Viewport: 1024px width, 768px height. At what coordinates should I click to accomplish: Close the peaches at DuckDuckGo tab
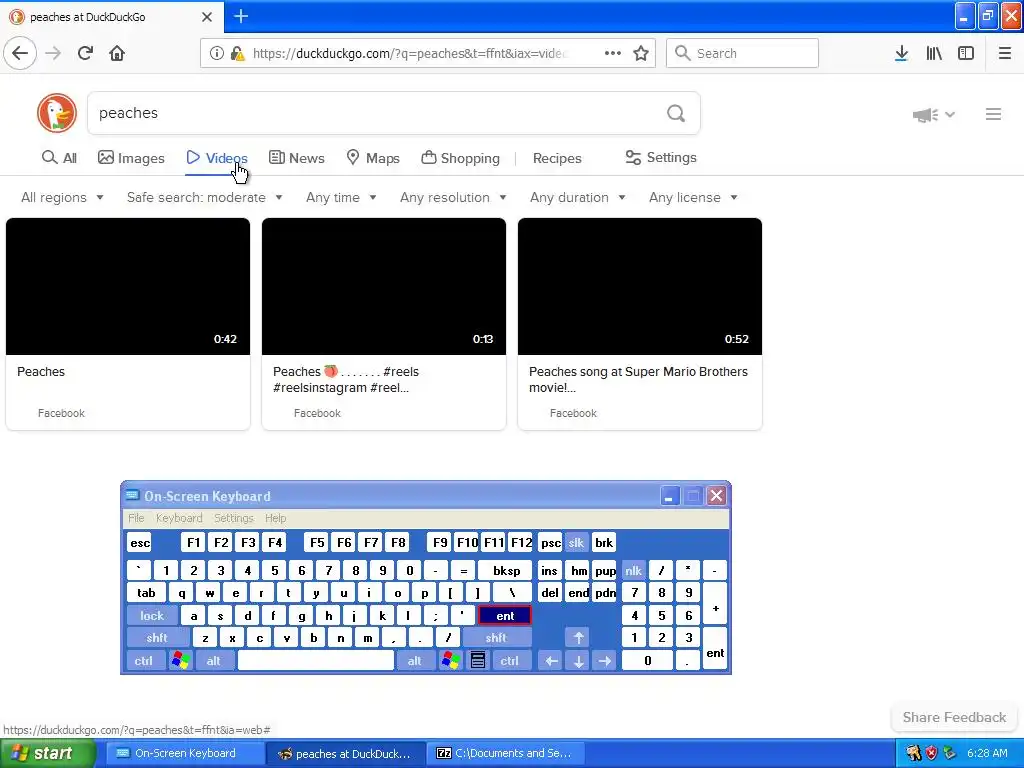click(x=207, y=17)
